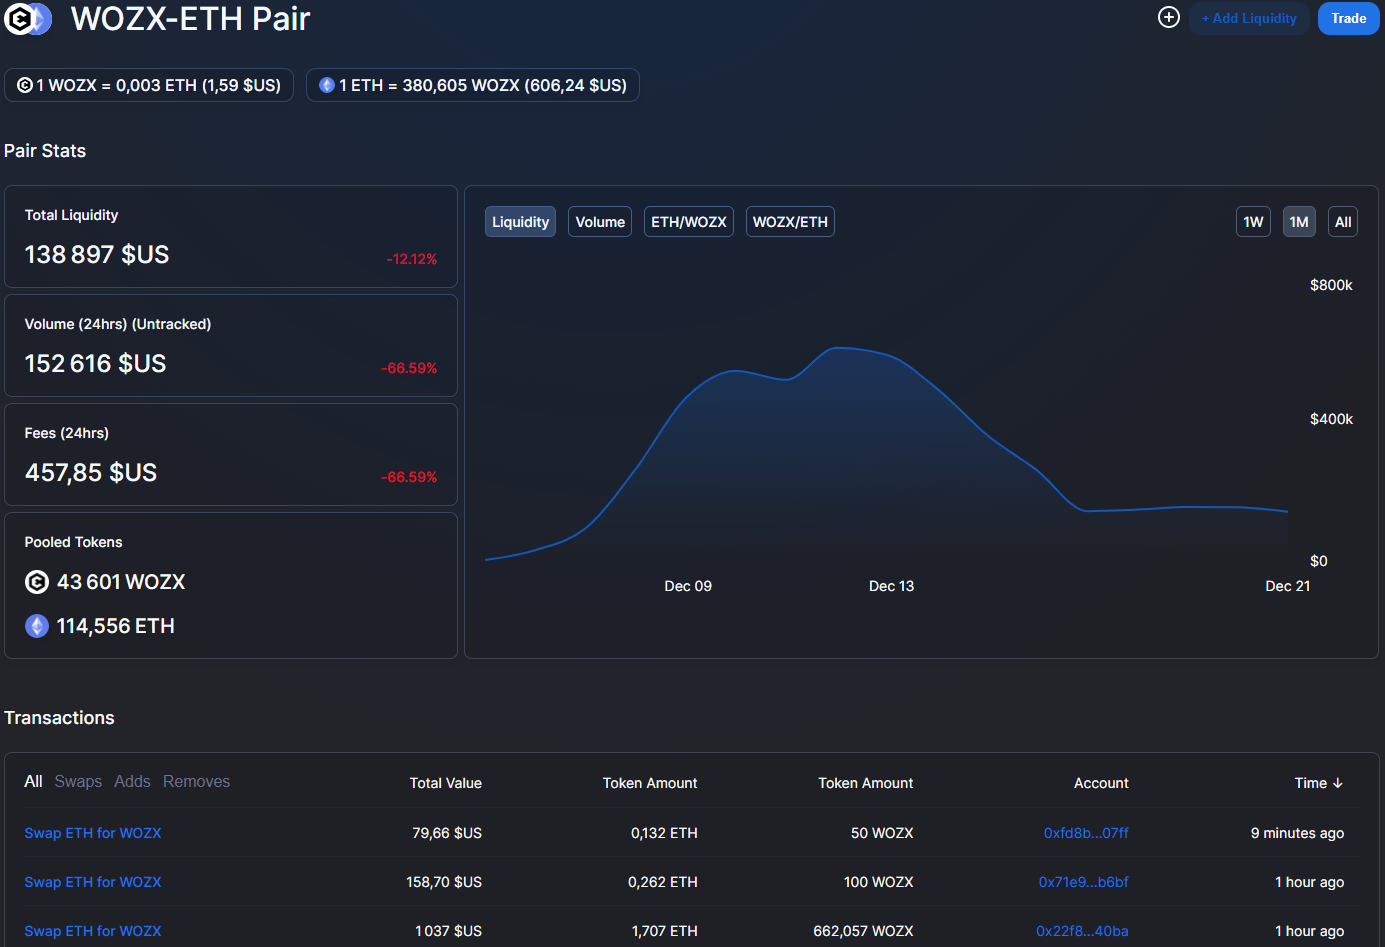
Task: Open account 0xfd8b...07ff
Action: (1086, 833)
